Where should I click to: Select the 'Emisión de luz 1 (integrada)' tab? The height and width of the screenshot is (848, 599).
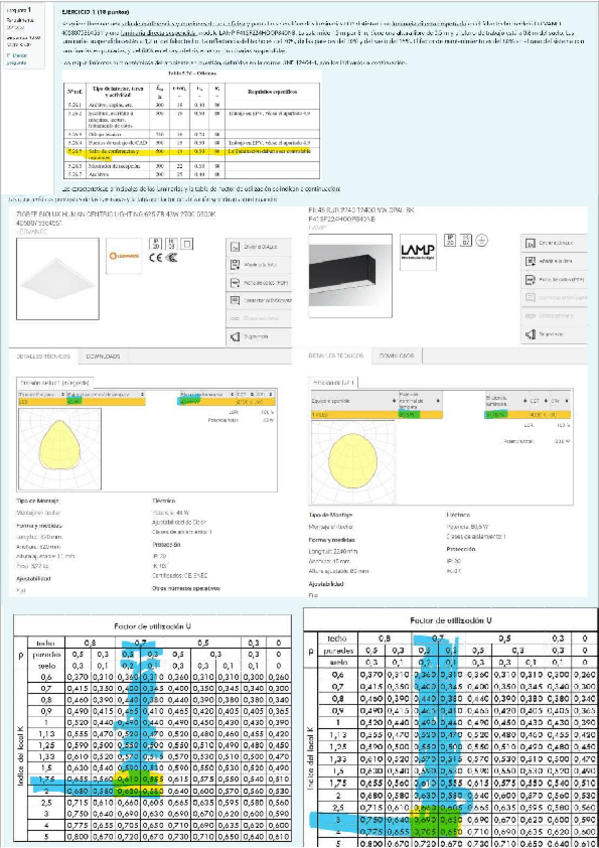[x=54, y=382]
